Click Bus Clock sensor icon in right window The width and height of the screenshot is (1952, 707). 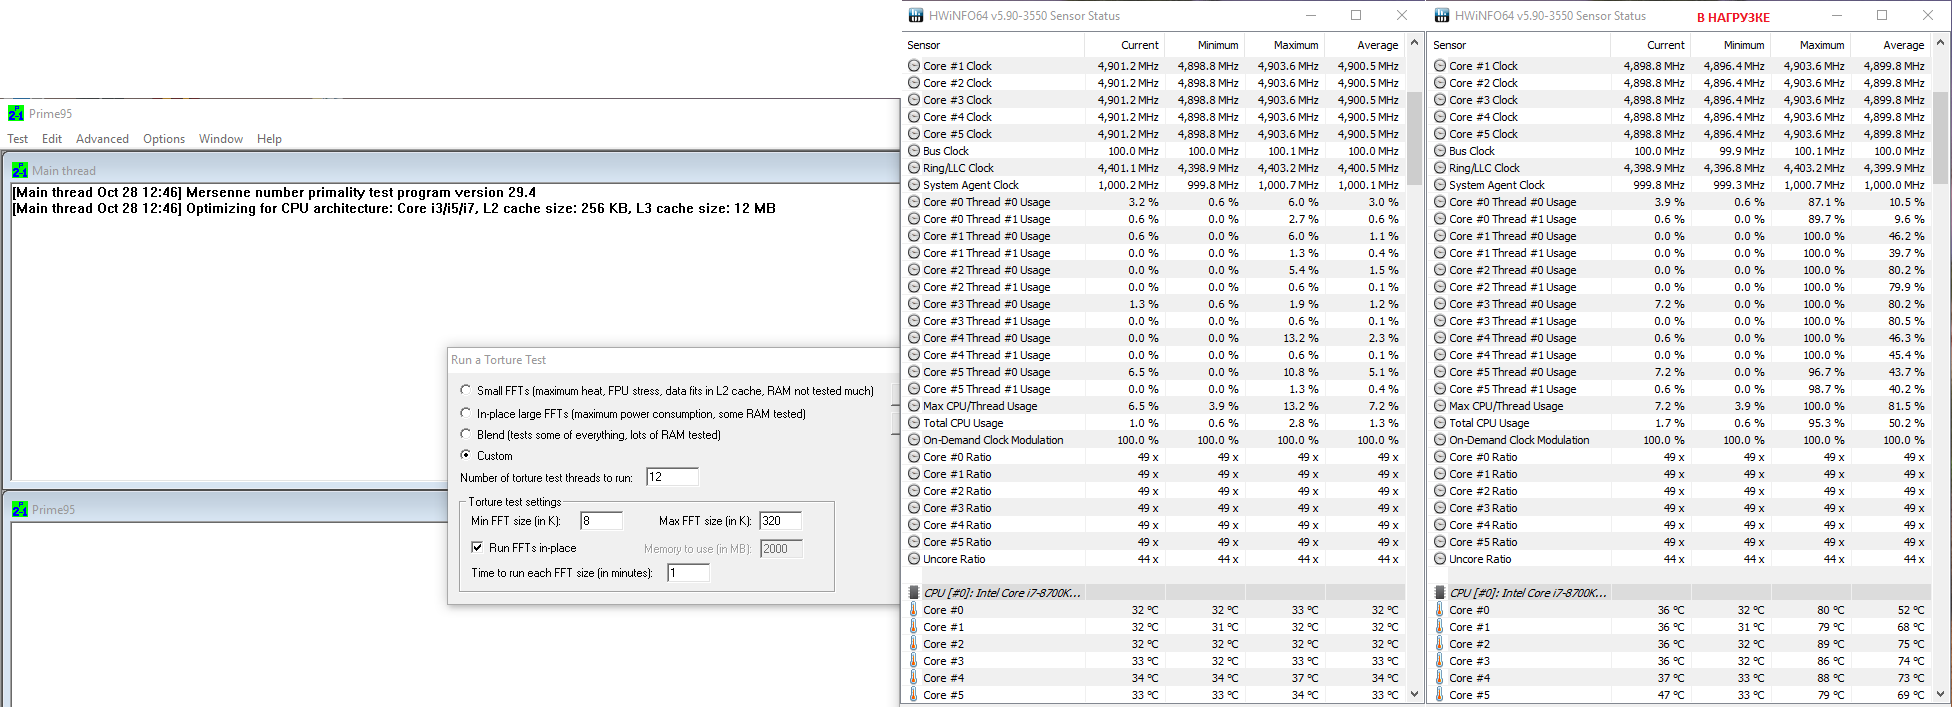tap(1440, 151)
